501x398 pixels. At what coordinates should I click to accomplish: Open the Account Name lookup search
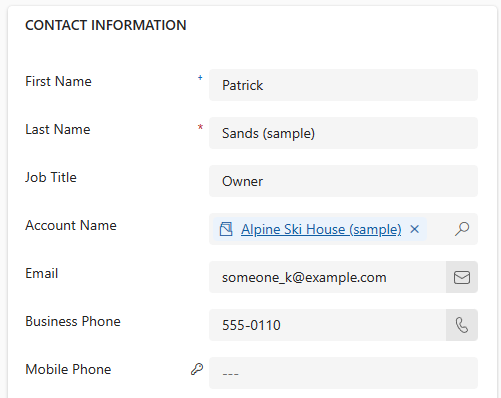tap(462, 229)
